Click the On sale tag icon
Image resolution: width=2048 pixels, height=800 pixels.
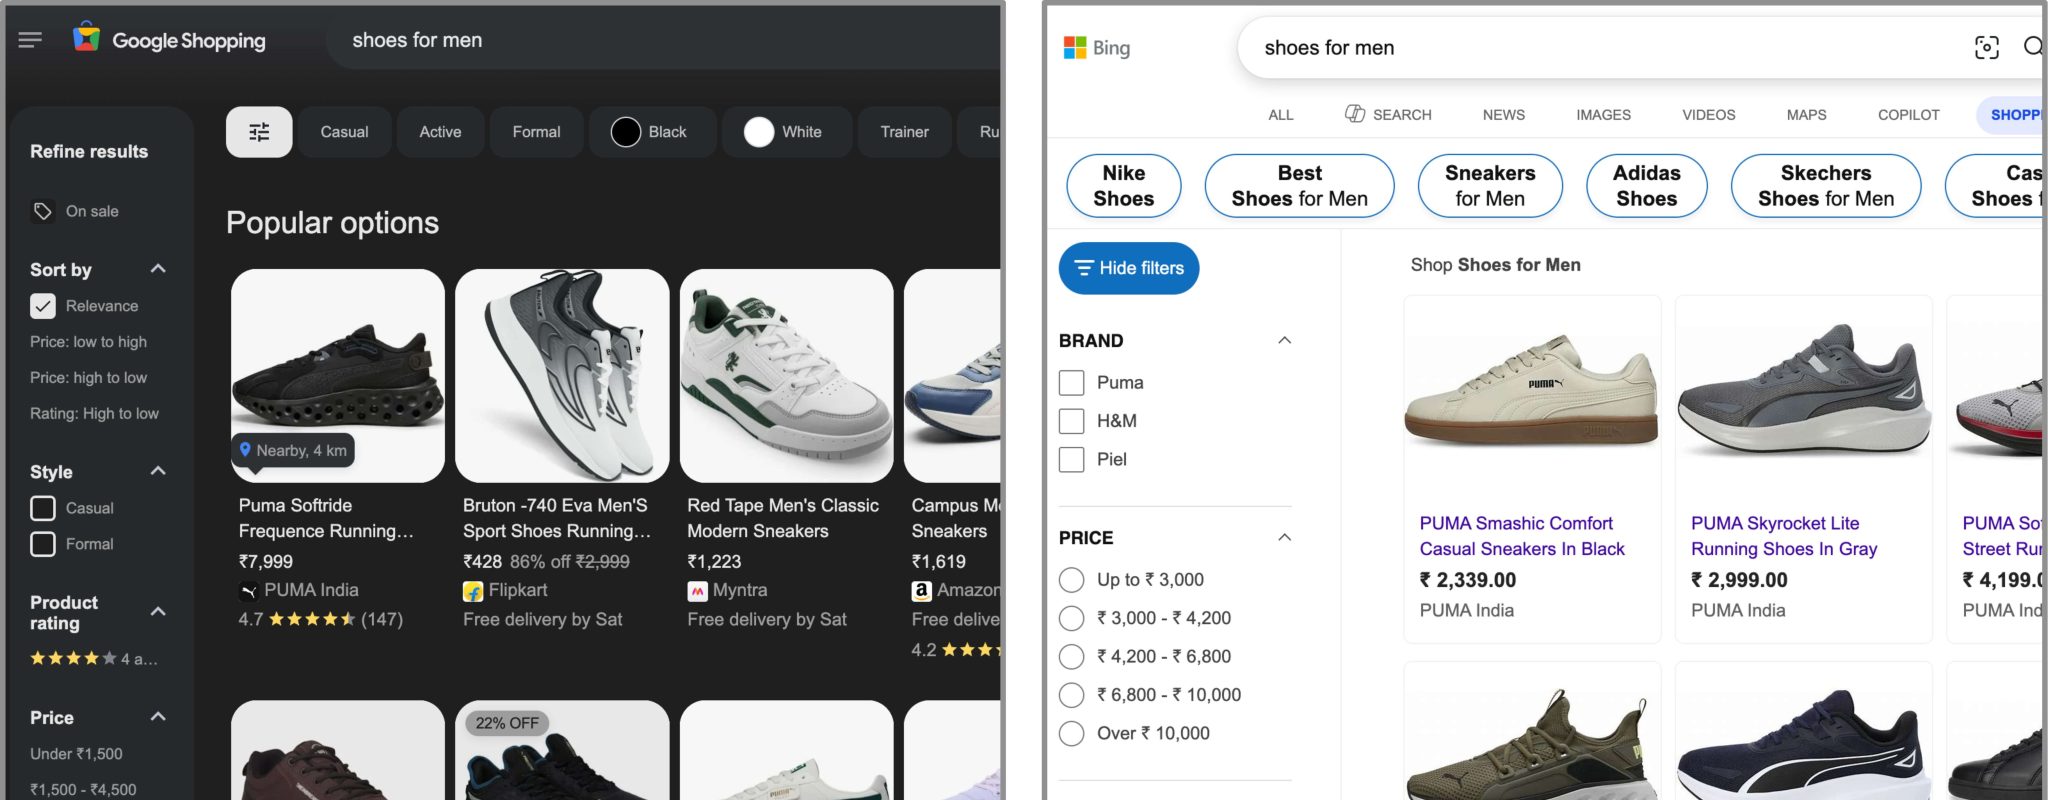[x=42, y=211]
